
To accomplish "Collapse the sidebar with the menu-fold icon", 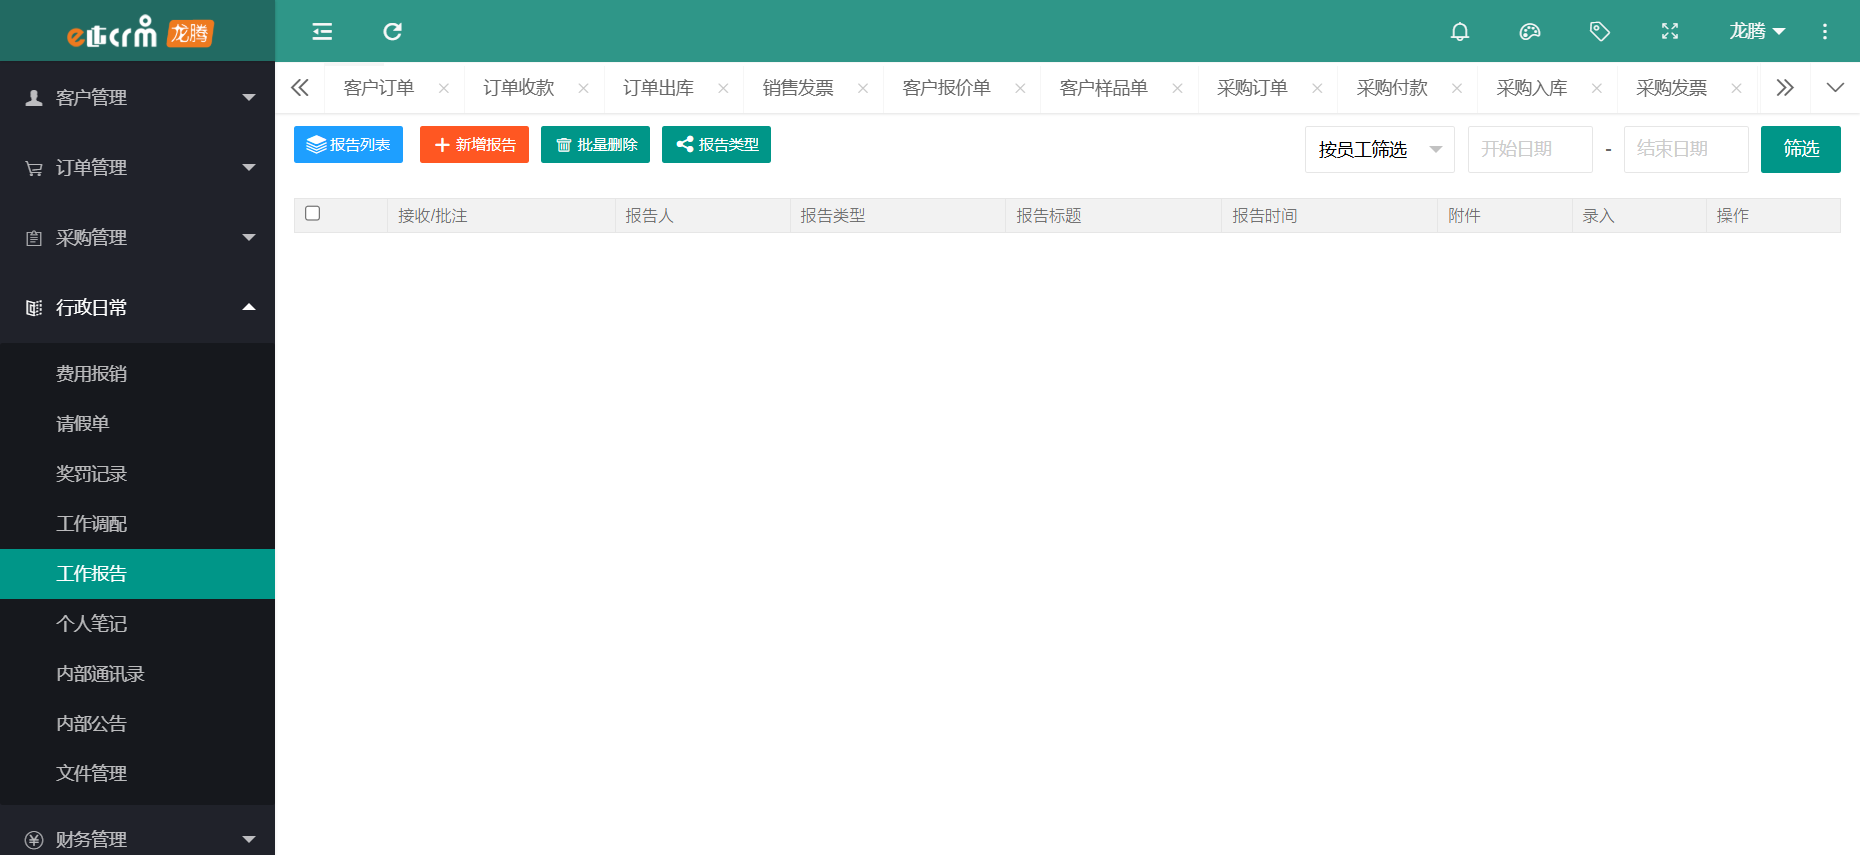I will point(322,32).
